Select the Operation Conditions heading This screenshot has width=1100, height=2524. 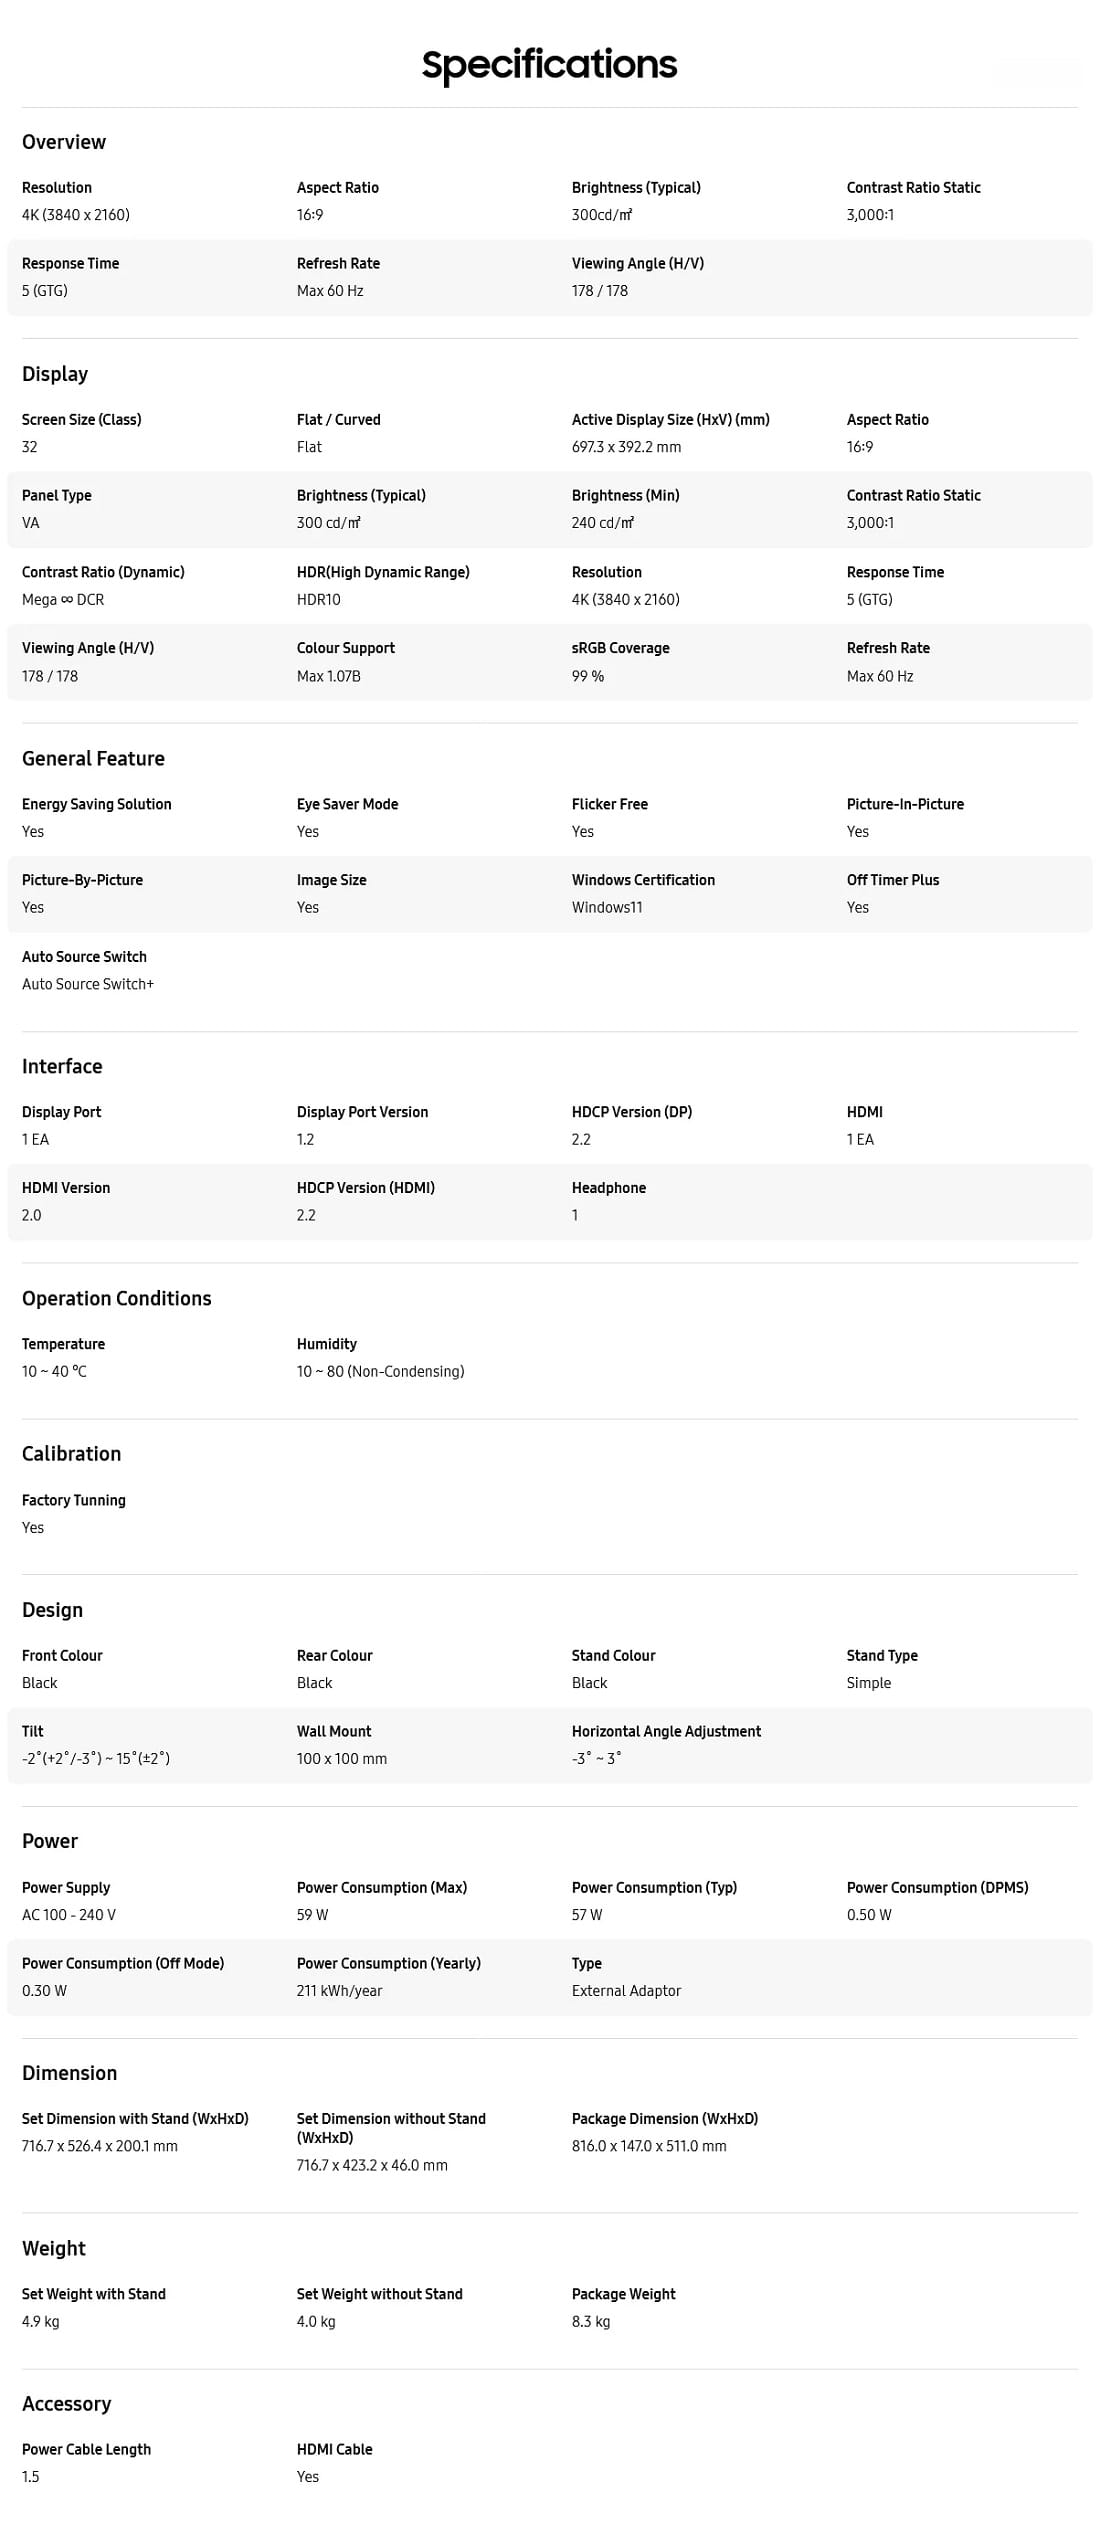click(x=117, y=1298)
